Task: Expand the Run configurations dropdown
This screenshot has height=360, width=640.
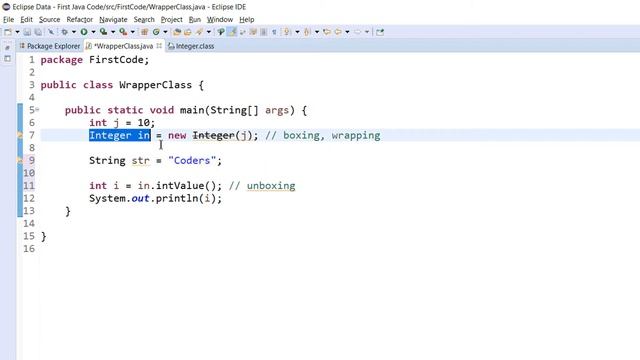Action: point(93,32)
